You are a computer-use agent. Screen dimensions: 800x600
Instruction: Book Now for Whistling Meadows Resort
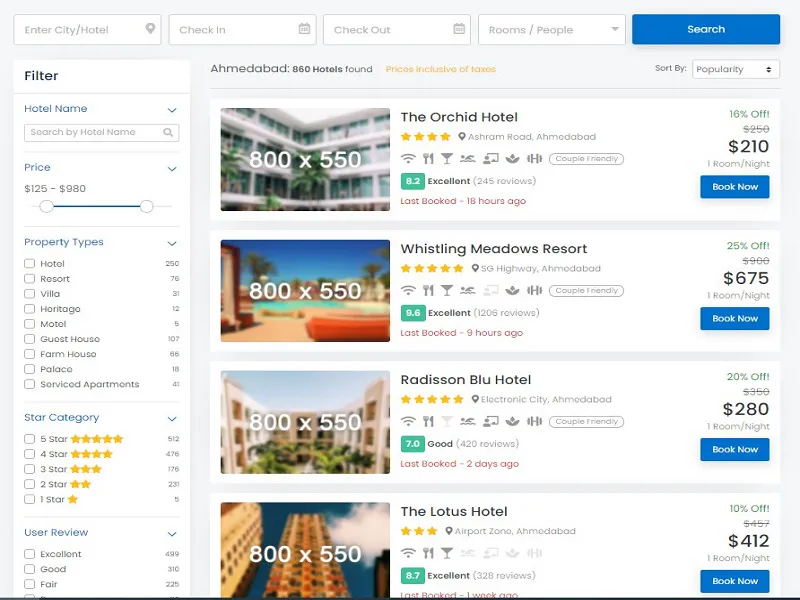[x=735, y=318]
